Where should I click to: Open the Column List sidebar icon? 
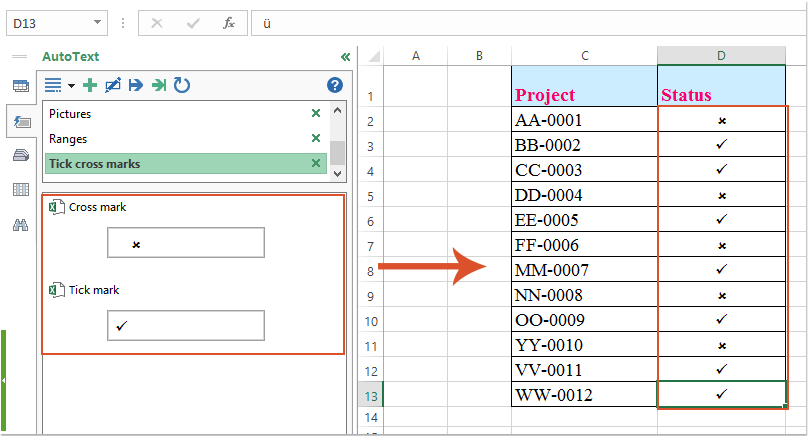click(x=21, y=190)
